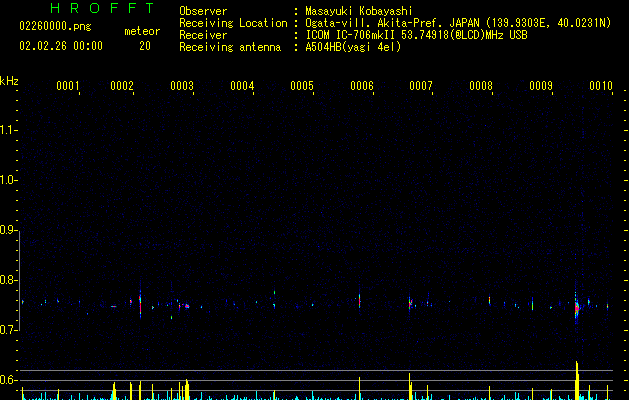This screenshot has height=400, width=629.
Task: Click time marker 0005
Action: coord(302,85)
